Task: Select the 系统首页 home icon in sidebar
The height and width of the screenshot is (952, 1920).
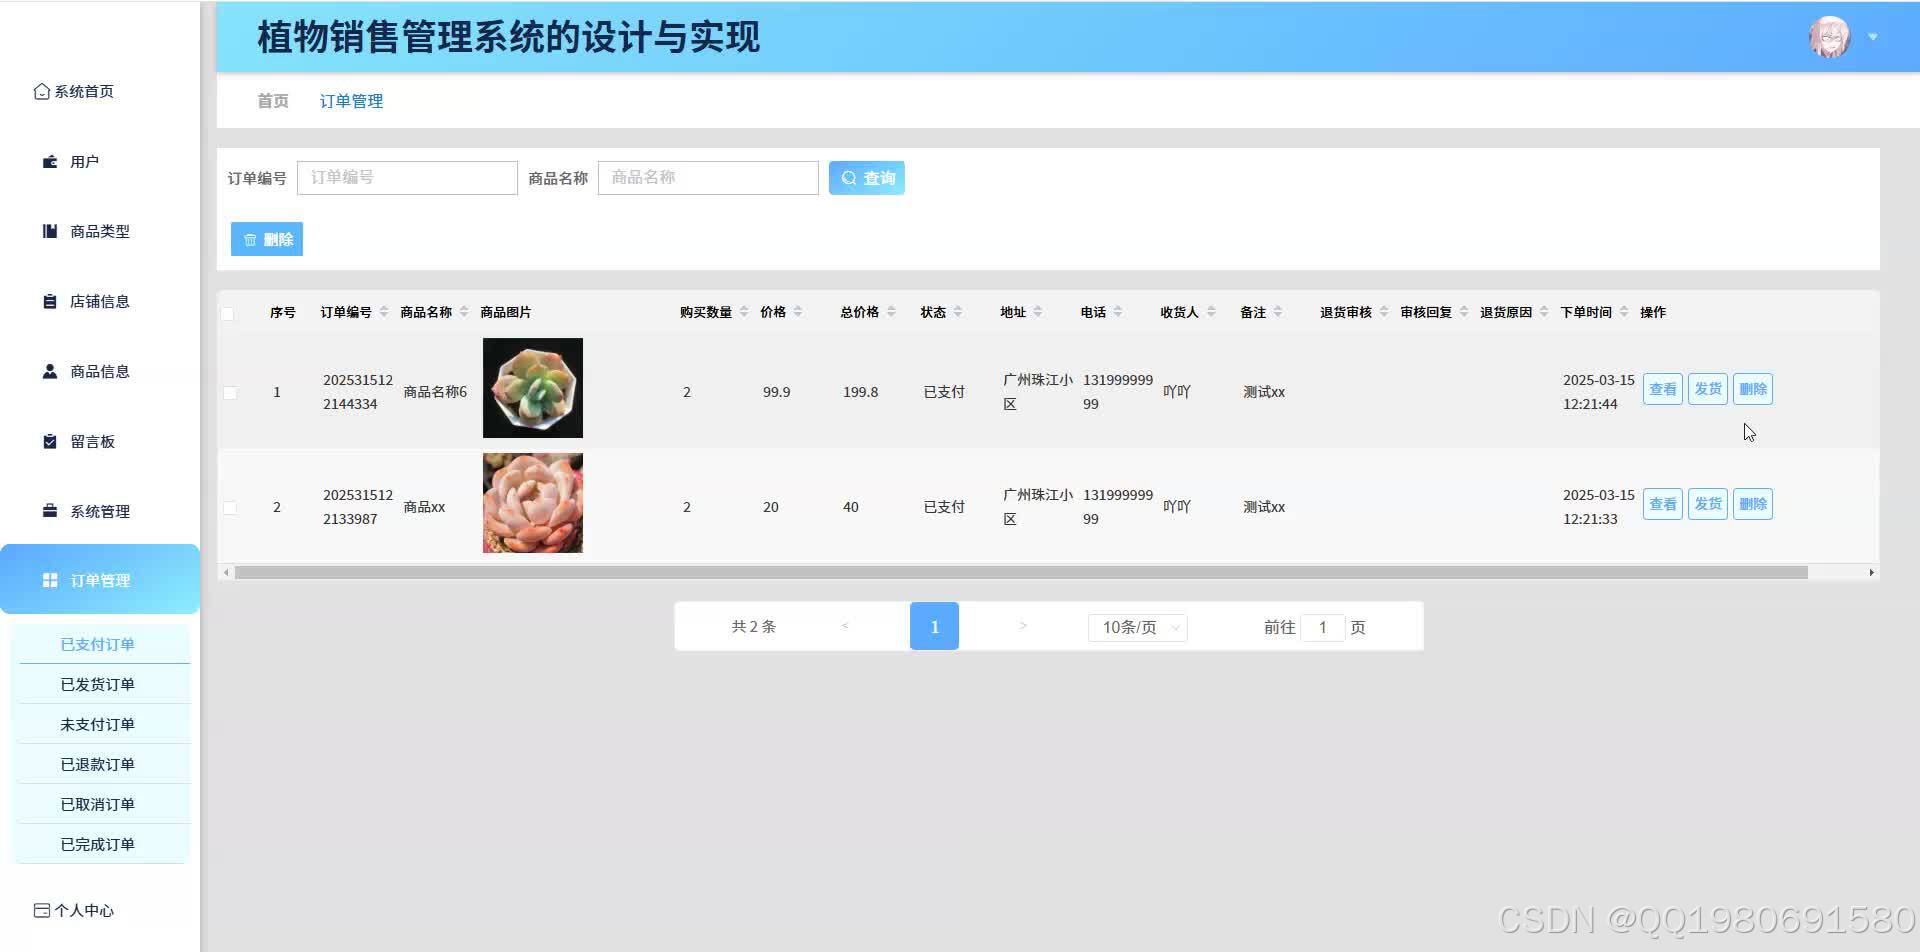Action: (x=41, y=91)
